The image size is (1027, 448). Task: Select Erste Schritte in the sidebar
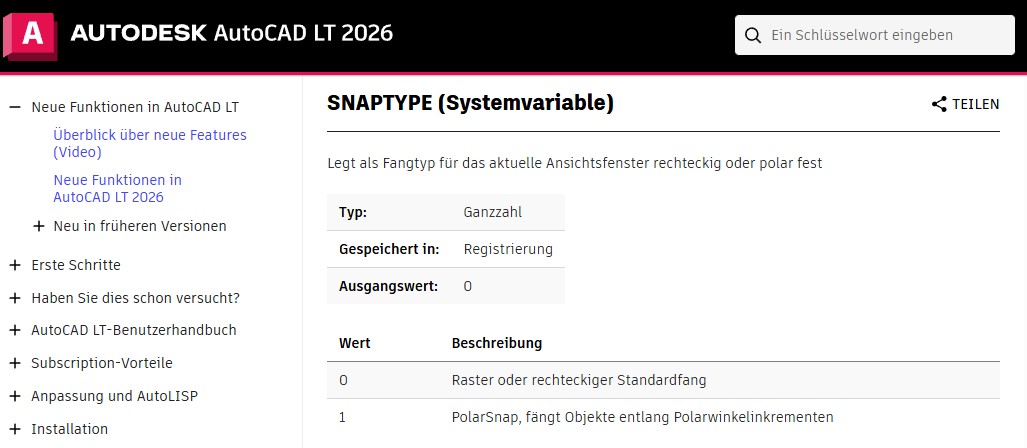pos(76,265)
